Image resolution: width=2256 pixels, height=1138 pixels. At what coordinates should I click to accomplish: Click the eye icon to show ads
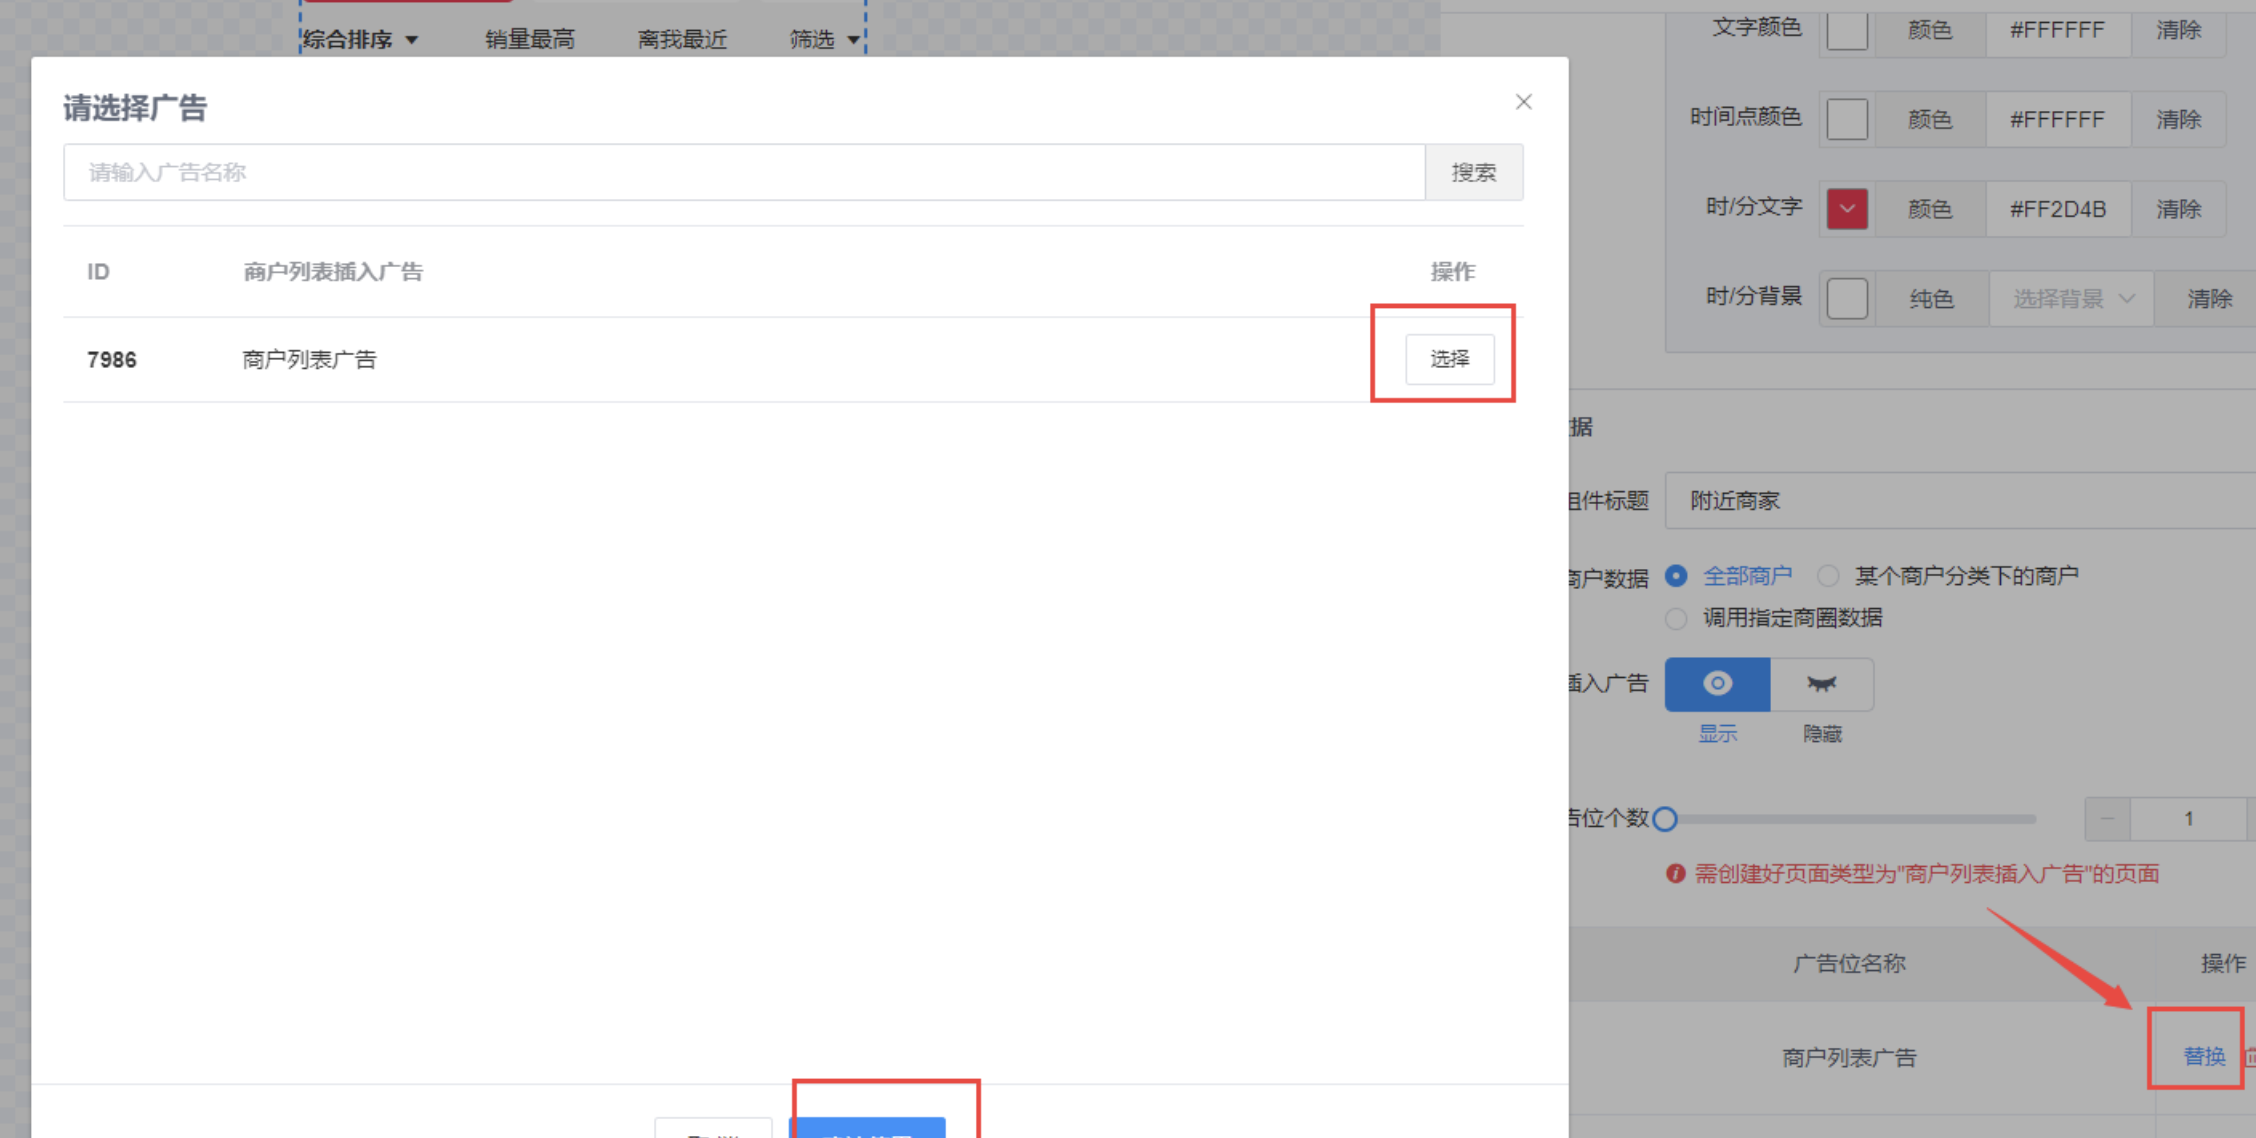[1717, 684]
